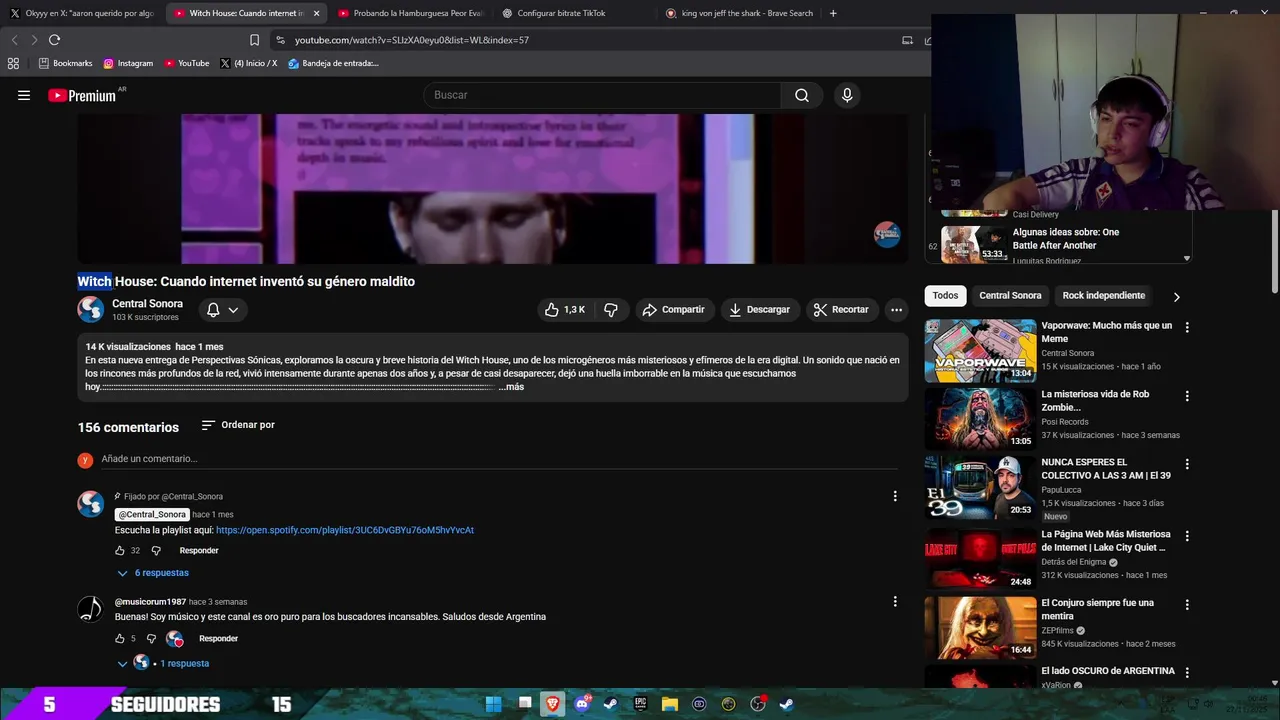The width and height of the screenshot is (1280, 720).
Task: Select the Central Sonora filter chip
Action: point(1010,296)
